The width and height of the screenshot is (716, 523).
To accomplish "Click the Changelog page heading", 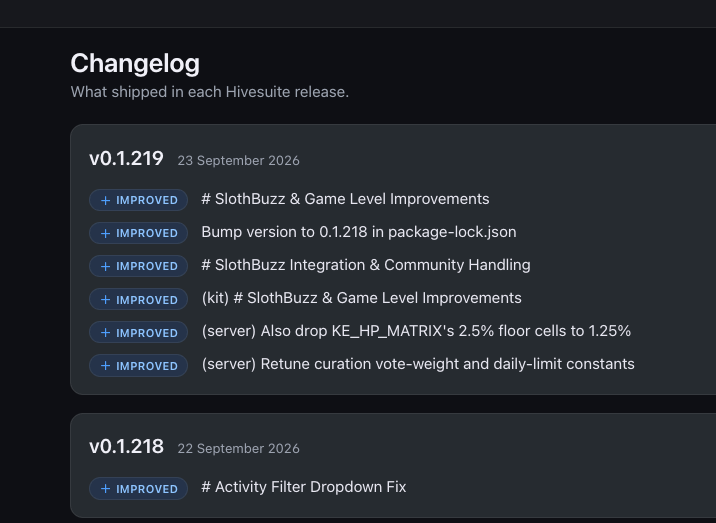I will (135, 63).
